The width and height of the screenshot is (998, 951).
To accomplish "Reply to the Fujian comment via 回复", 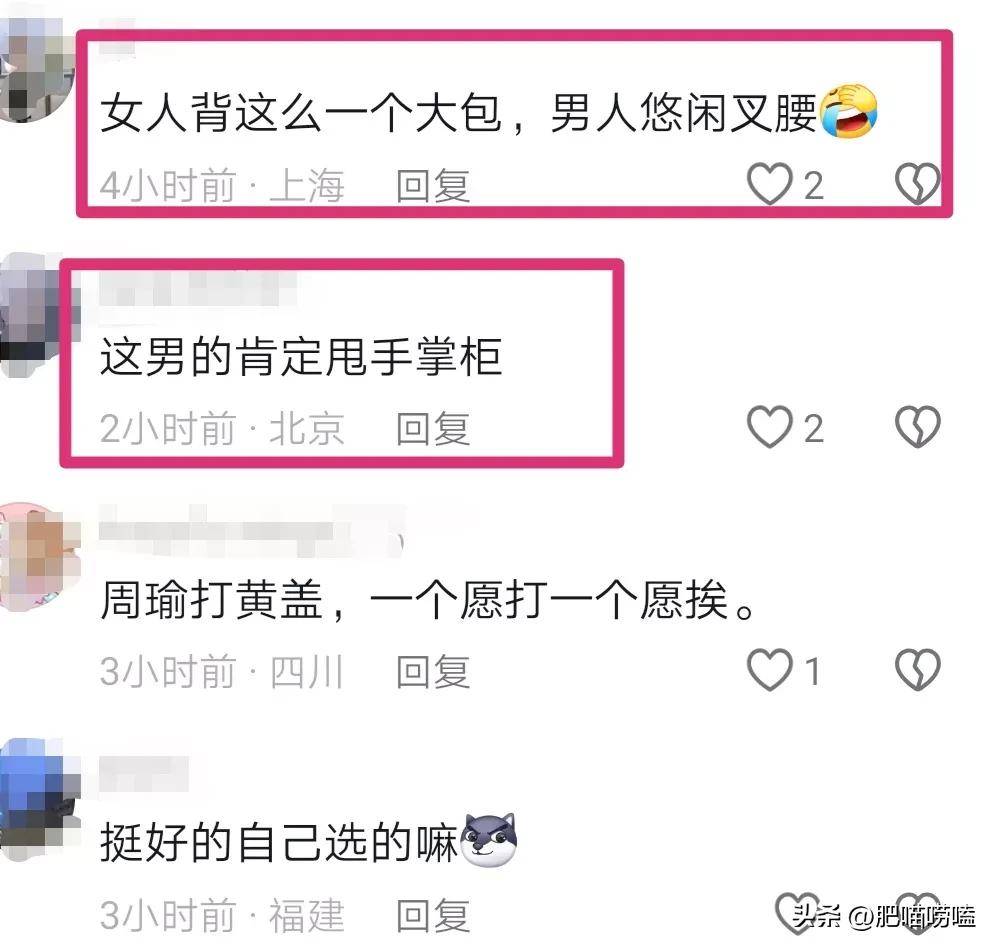I will click(433, 915).
